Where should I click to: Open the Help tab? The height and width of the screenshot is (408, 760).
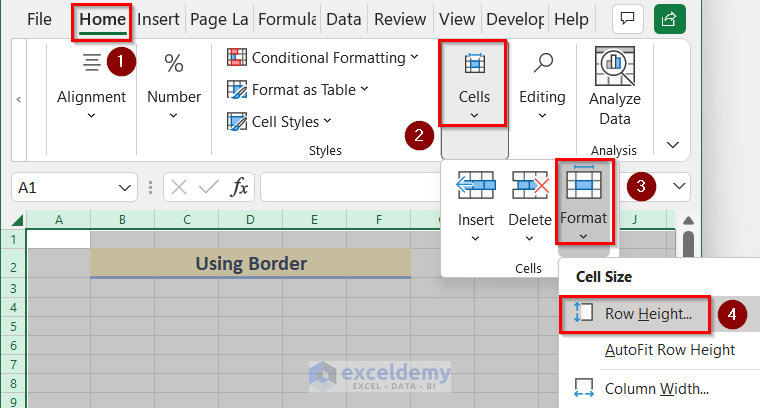[571, 19]
